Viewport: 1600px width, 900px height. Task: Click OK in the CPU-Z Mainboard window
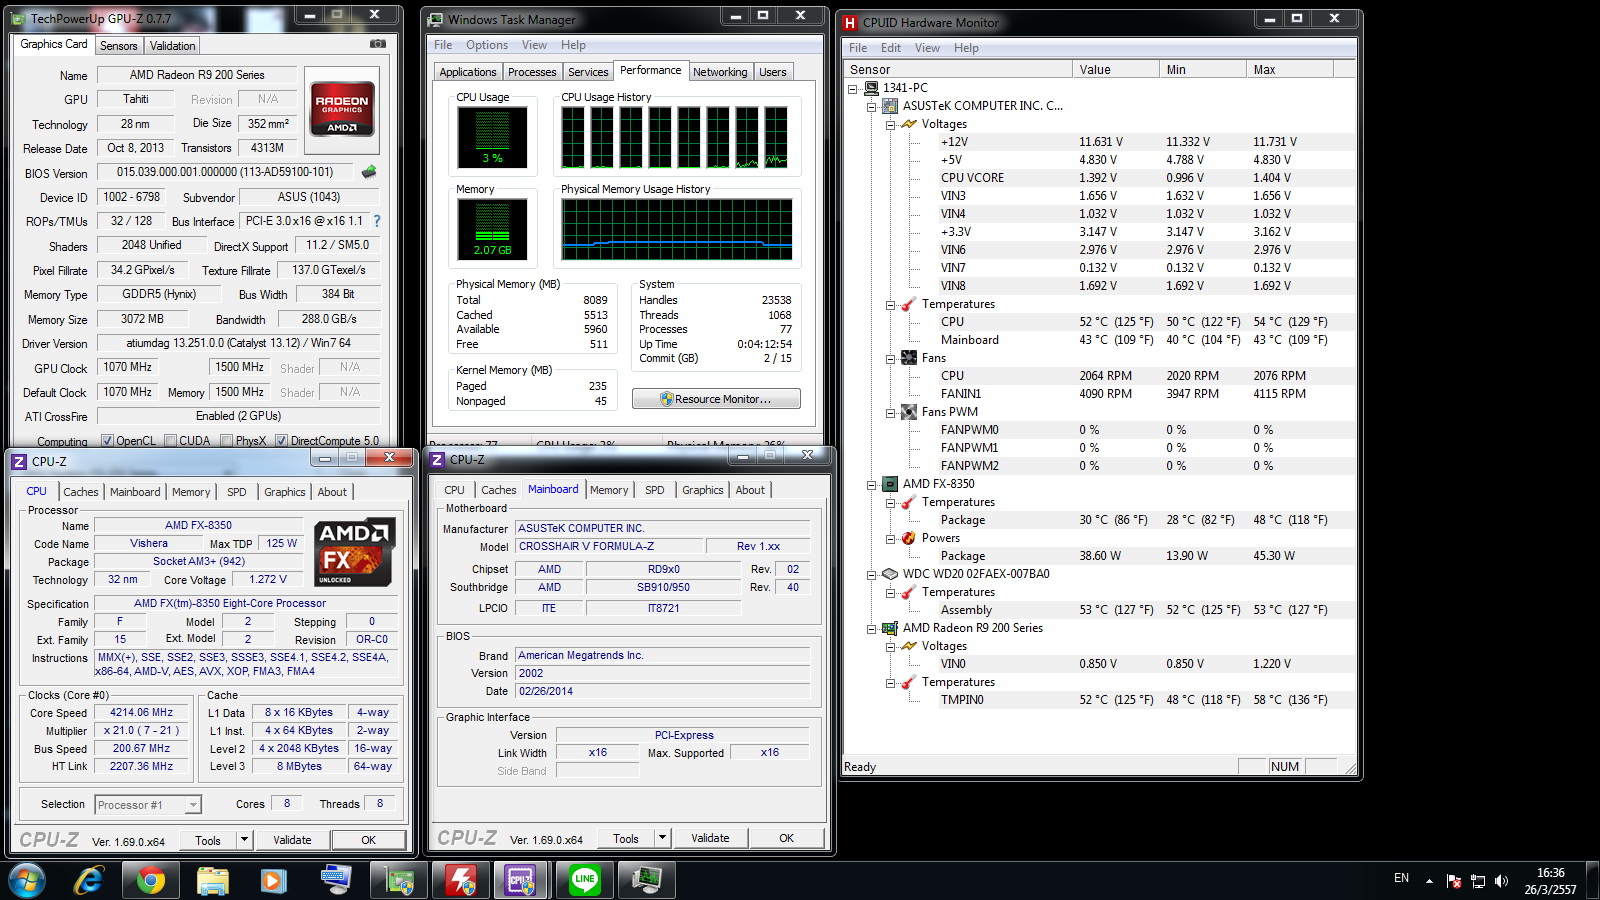787,838
